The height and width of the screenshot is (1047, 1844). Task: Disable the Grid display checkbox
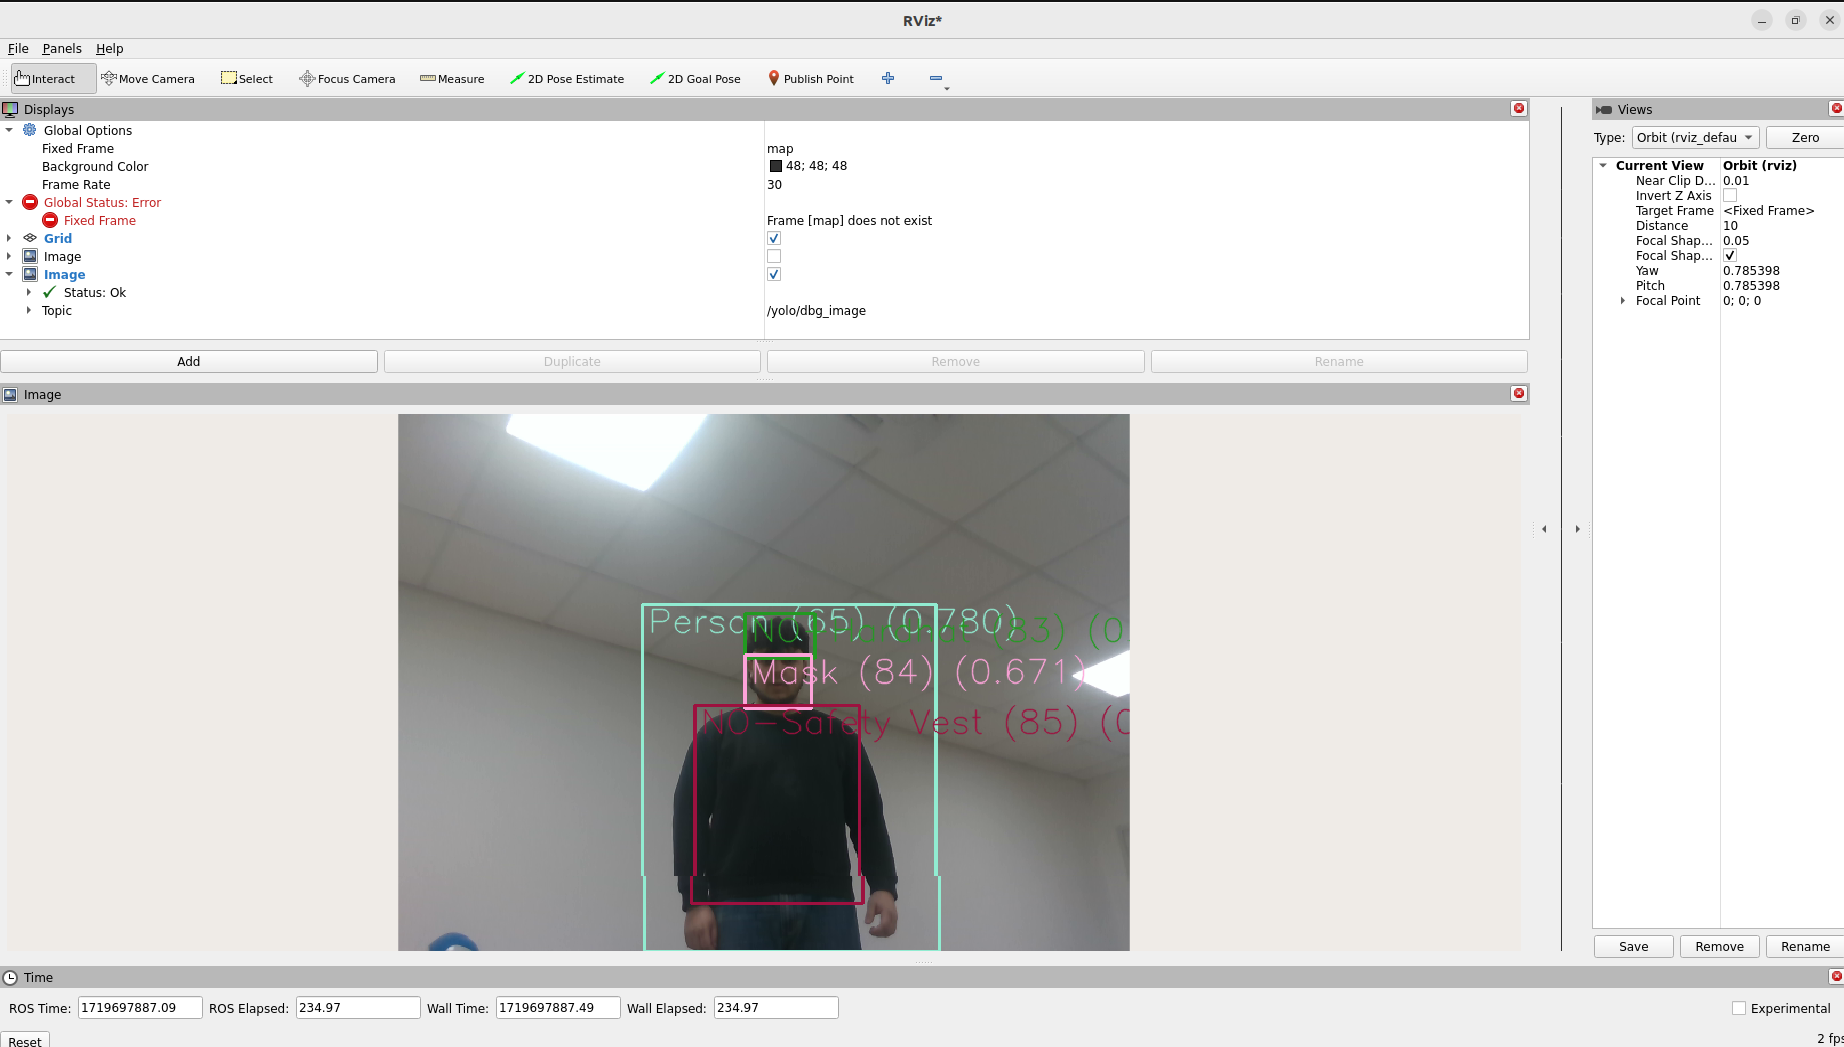tap(774, 239)
